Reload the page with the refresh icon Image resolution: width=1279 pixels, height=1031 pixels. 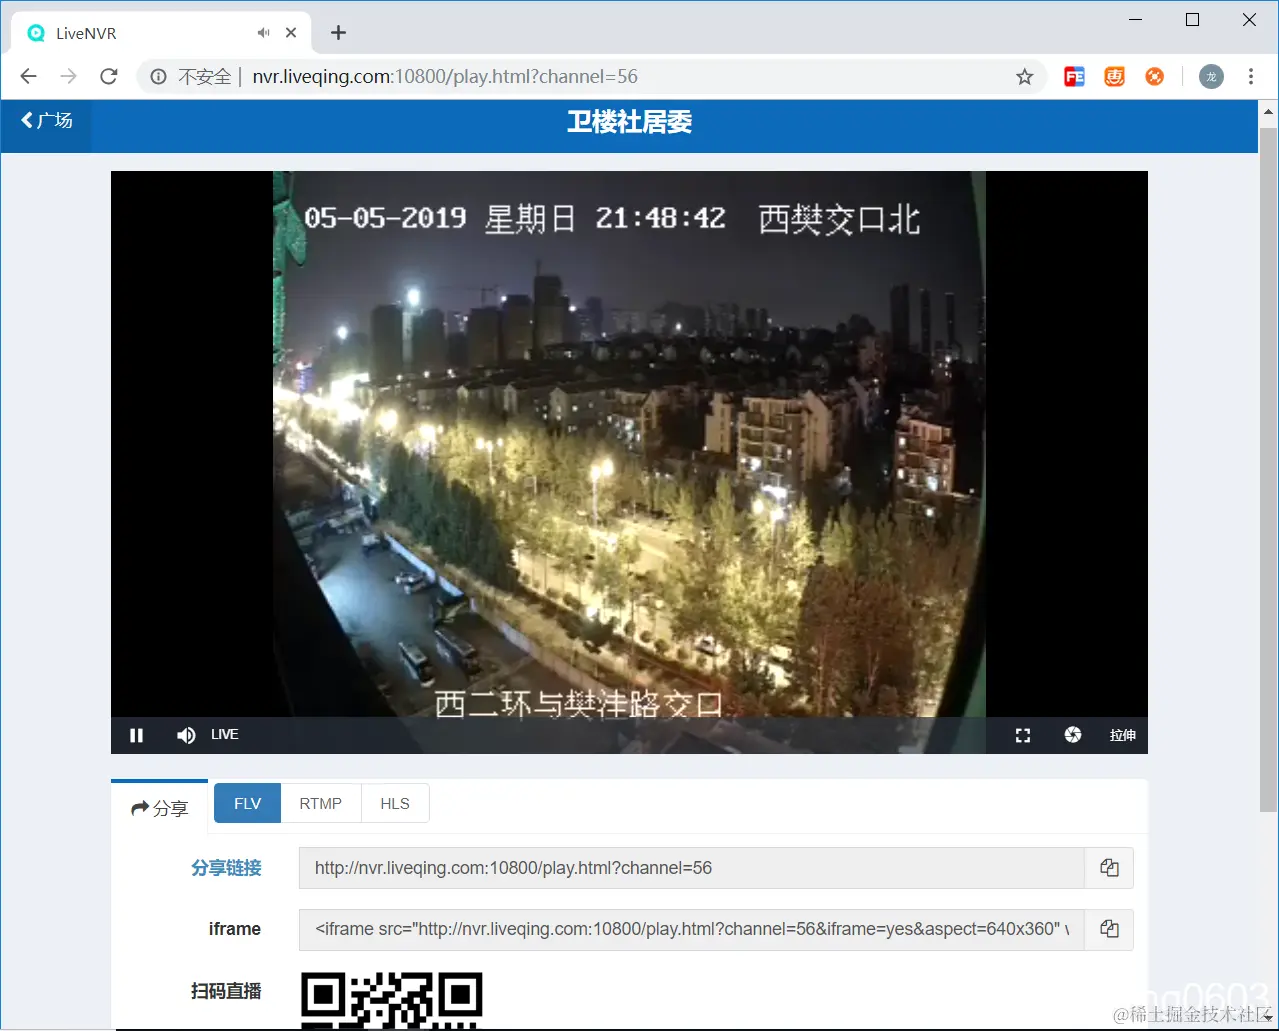point(109,76)
